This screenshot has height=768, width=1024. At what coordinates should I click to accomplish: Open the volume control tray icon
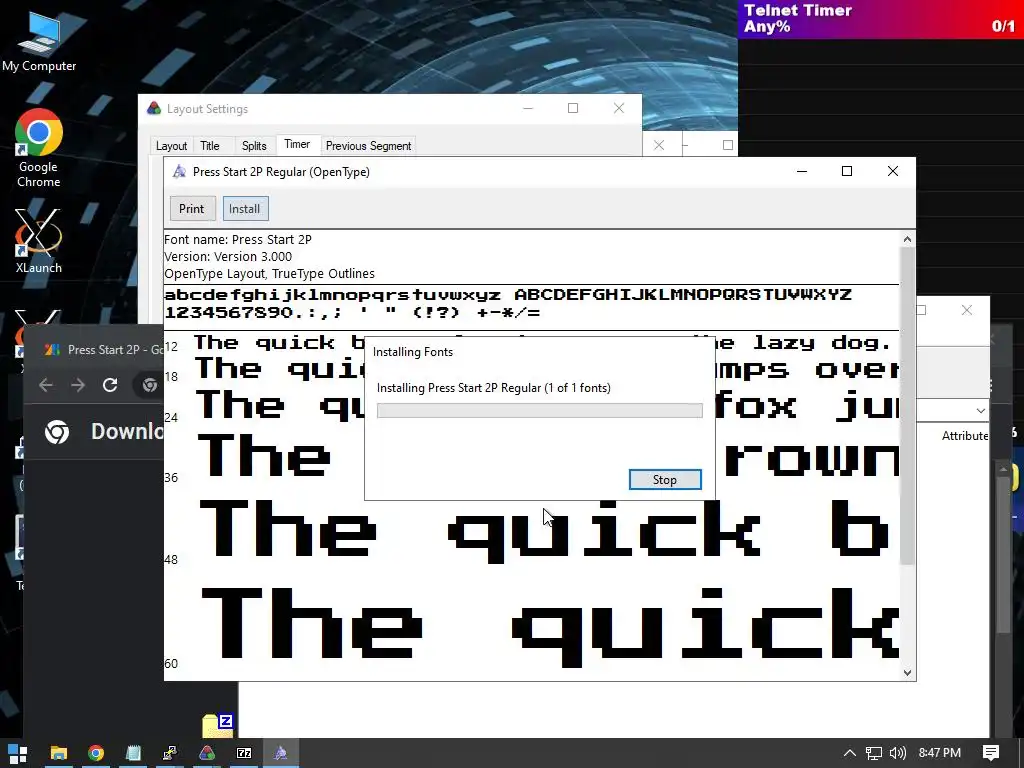coord(898,753)
